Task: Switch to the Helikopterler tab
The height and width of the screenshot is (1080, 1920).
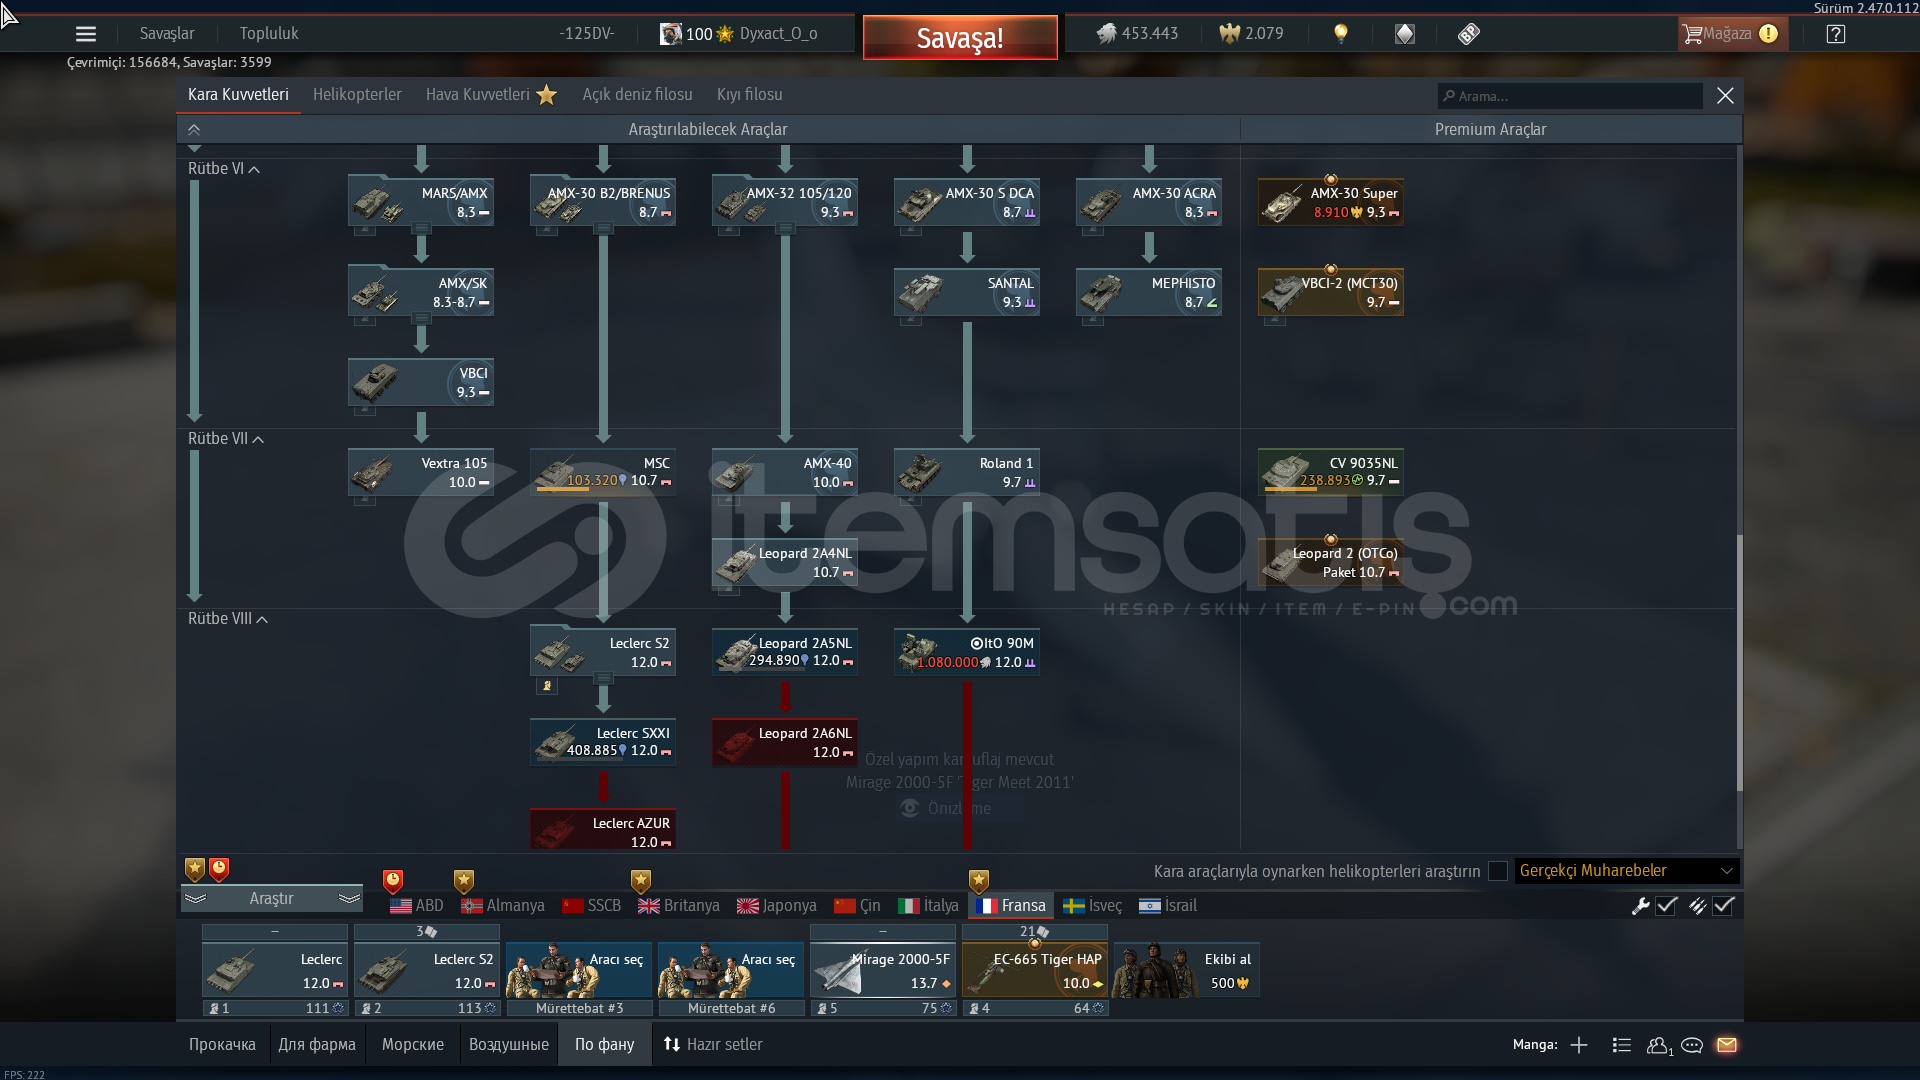Action: pyautogui.click(x=357, y=95)
